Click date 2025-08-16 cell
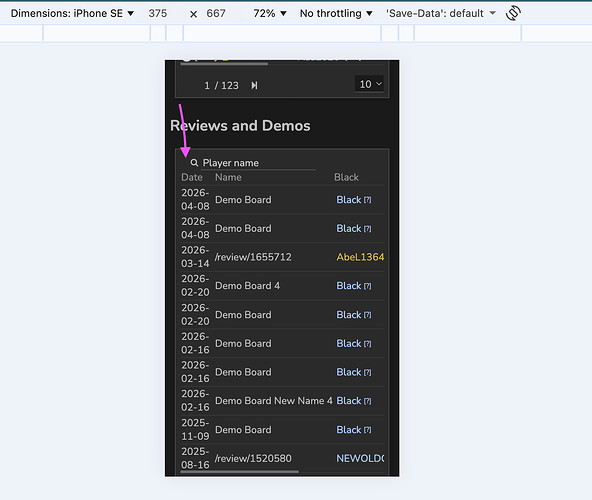 point(195,458)
